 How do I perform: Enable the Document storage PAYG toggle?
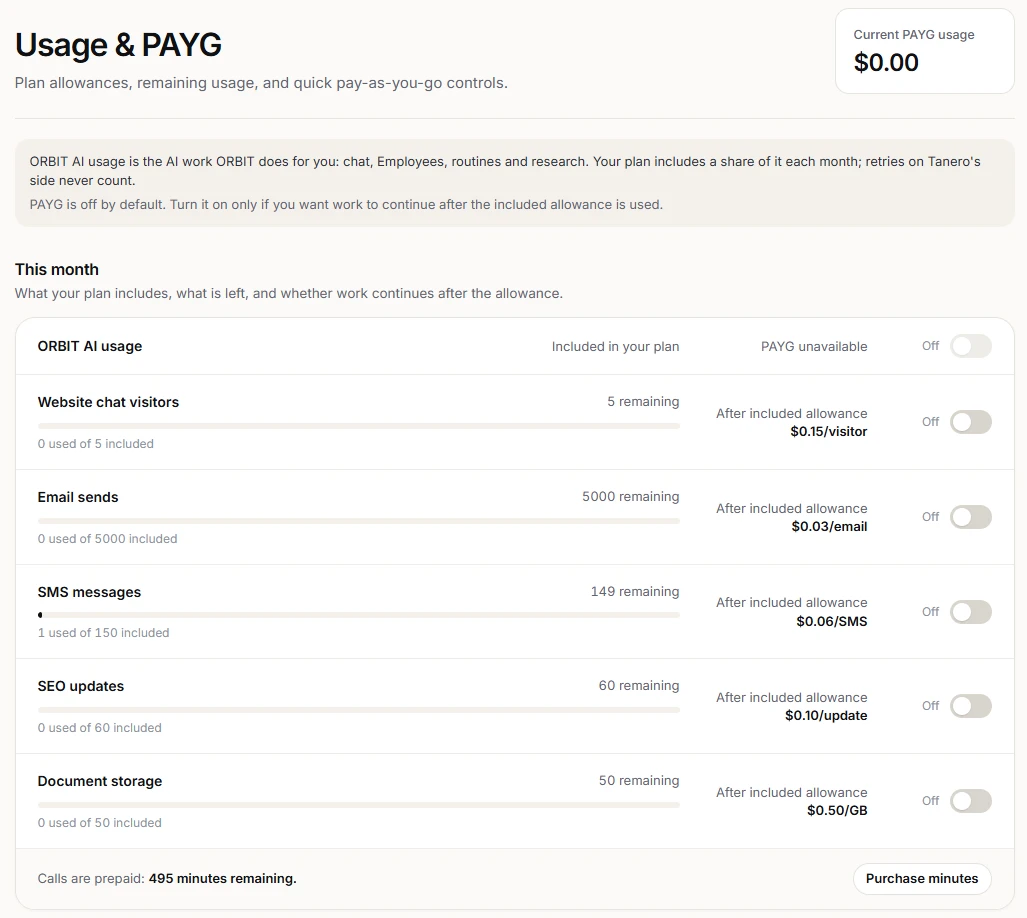click(971, 801)
